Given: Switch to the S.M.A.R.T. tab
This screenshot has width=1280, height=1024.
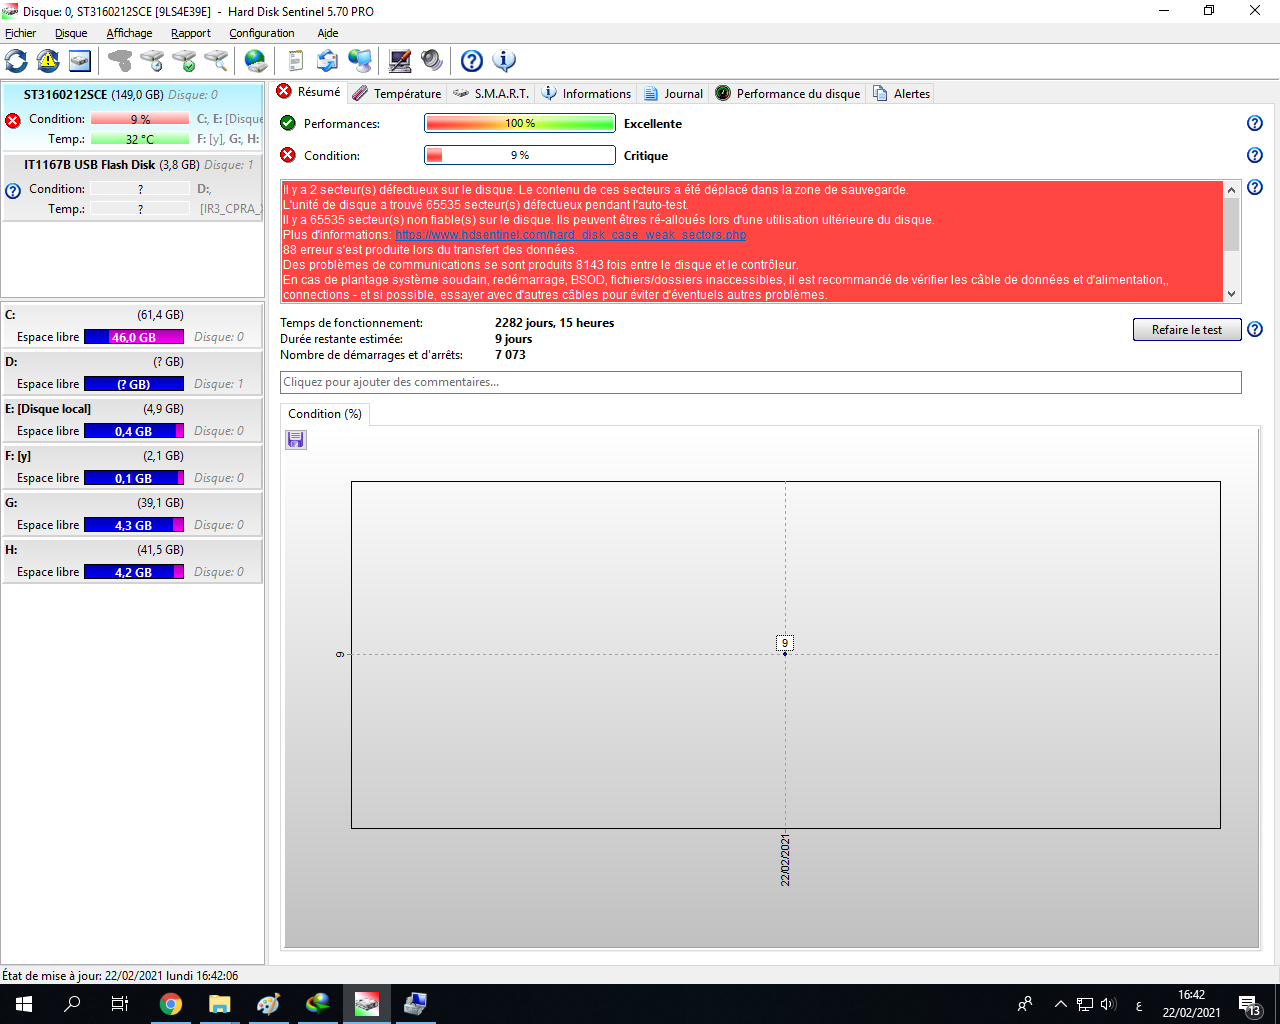Looking at the screenshot, I should point(491,93).
